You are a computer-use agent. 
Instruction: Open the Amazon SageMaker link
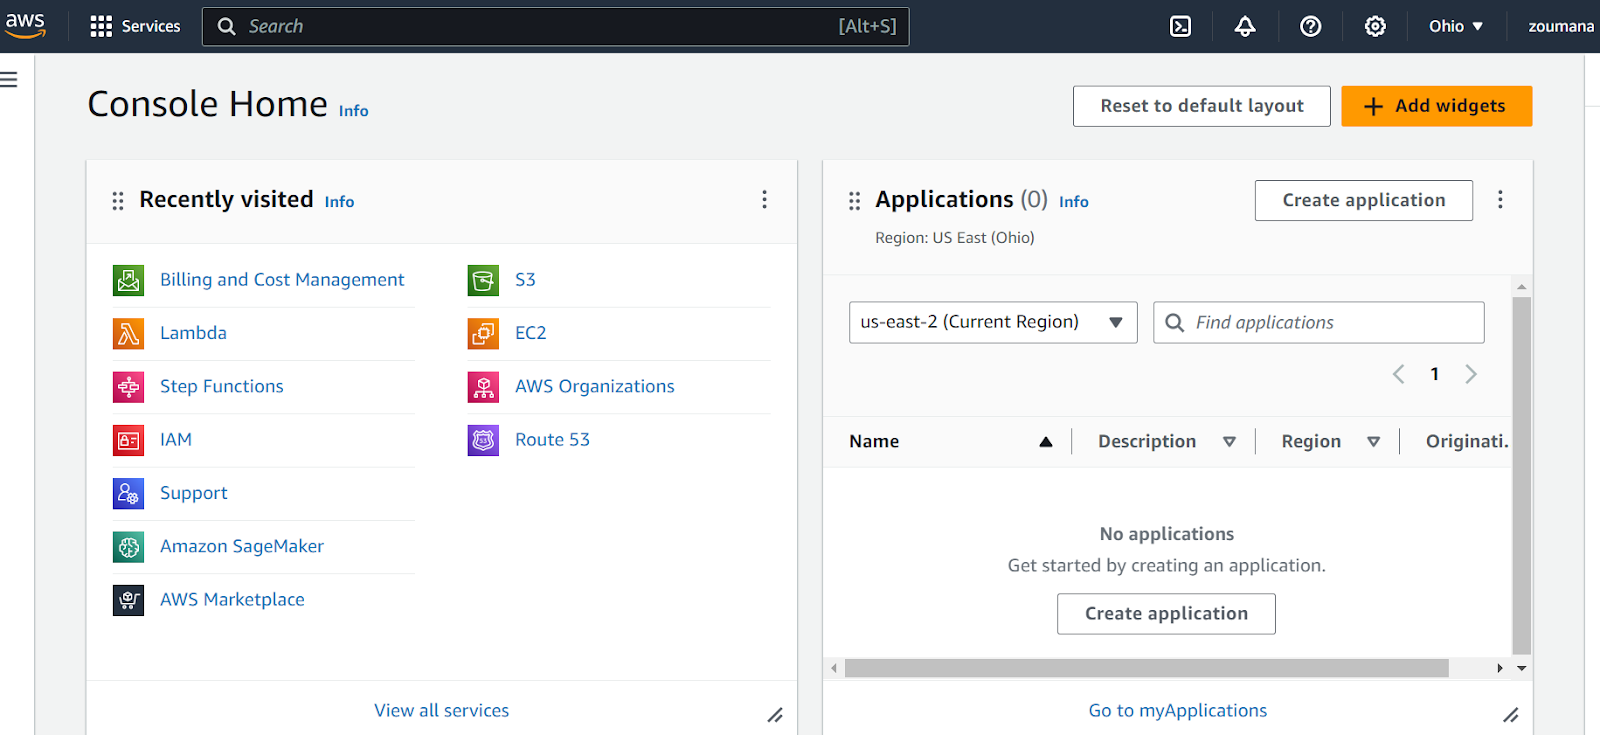[x=242, y=546]
